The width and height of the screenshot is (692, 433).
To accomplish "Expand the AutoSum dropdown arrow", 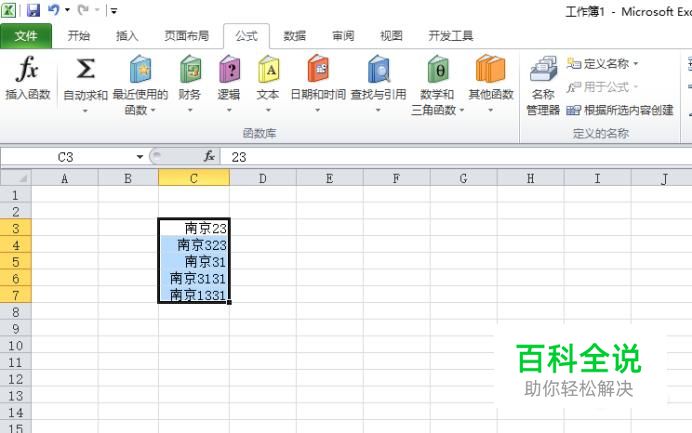I will point(85,110).
